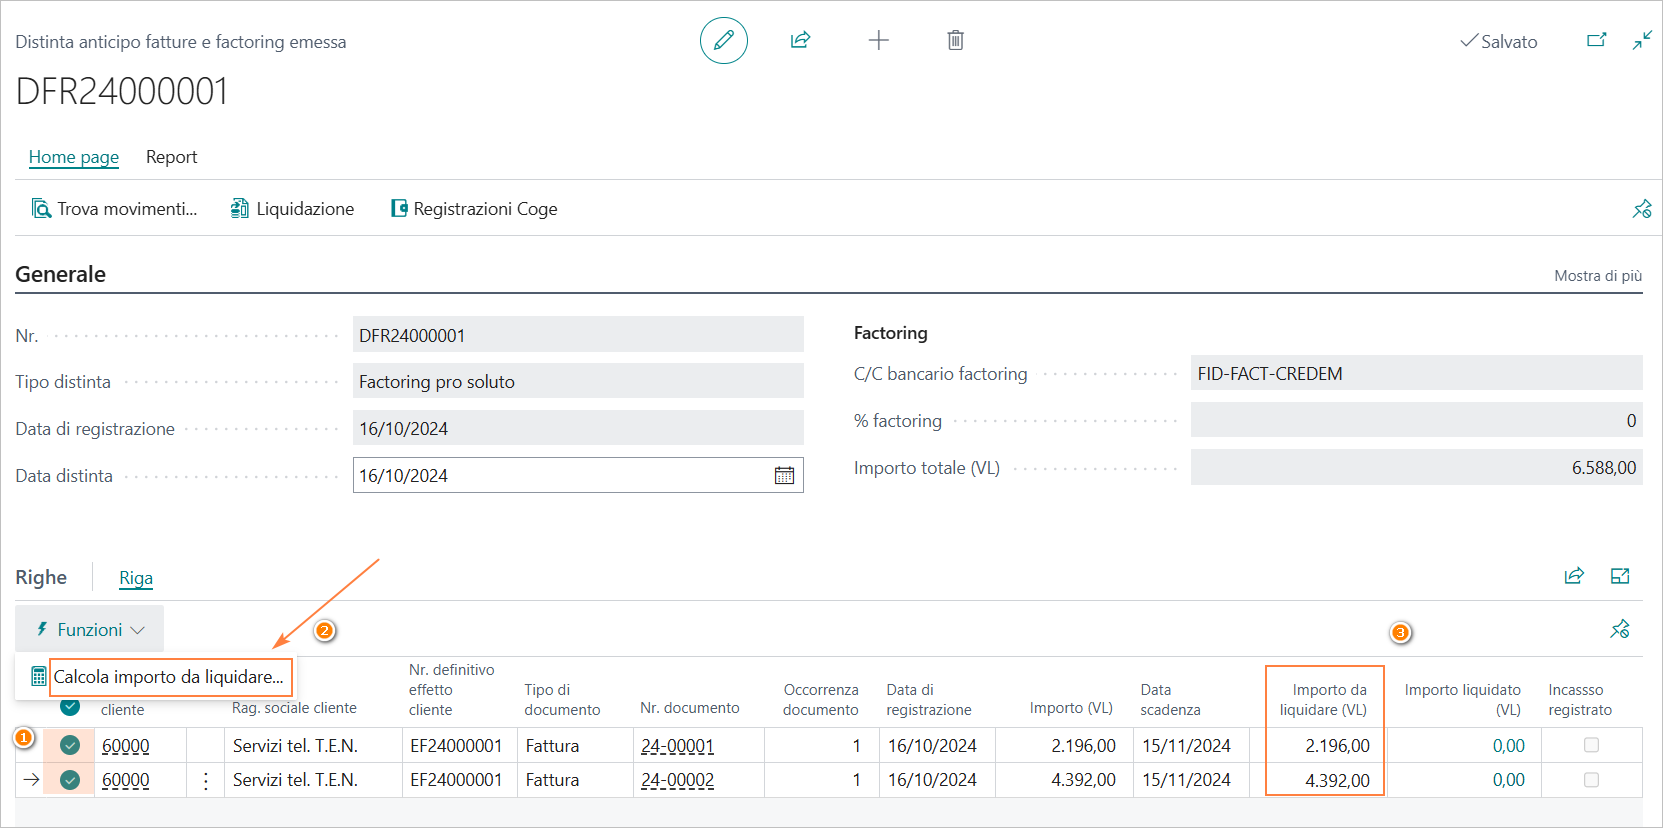Screen dimensions: 1663x828
Task: Toggle row selection checkmark for 24-00001
Action: [x=70, y=745]
